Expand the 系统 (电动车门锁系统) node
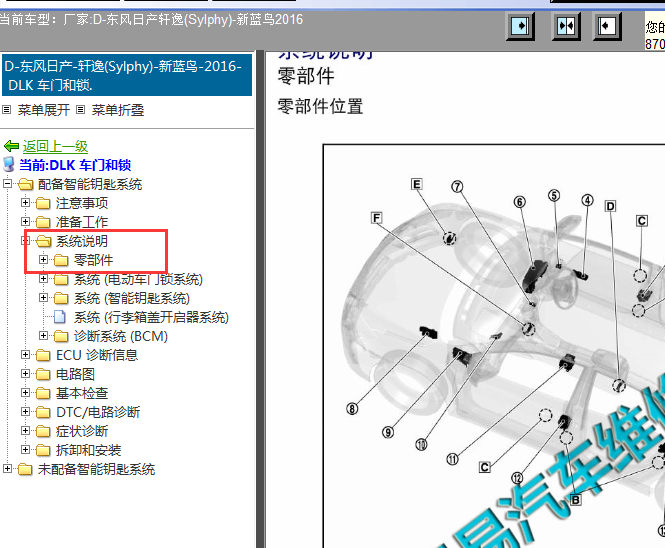This screenshot has height=548, width=665. [43, 278]
